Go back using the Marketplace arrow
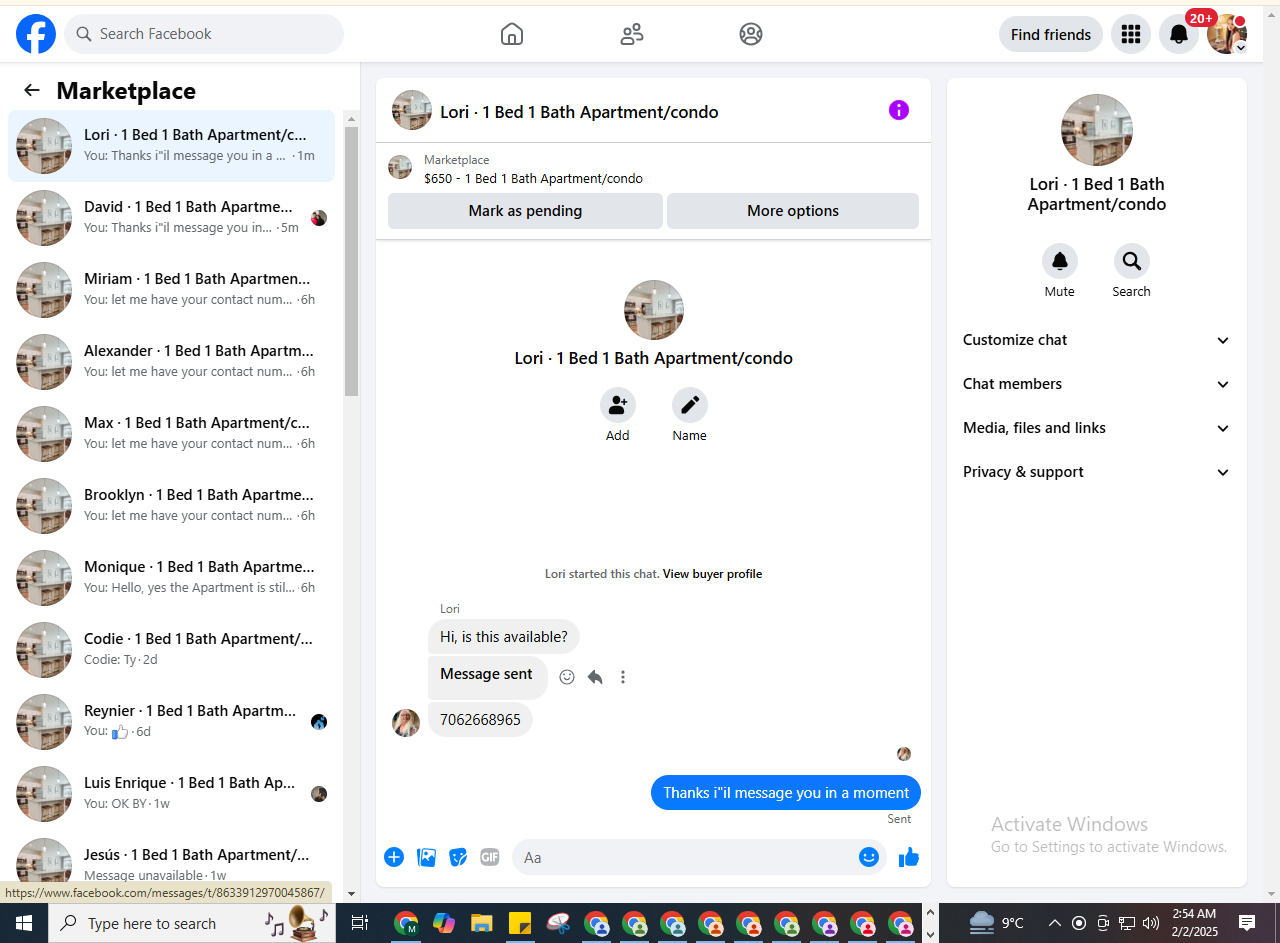Screen dimensions: 1280x943 [x=32, y=90]
